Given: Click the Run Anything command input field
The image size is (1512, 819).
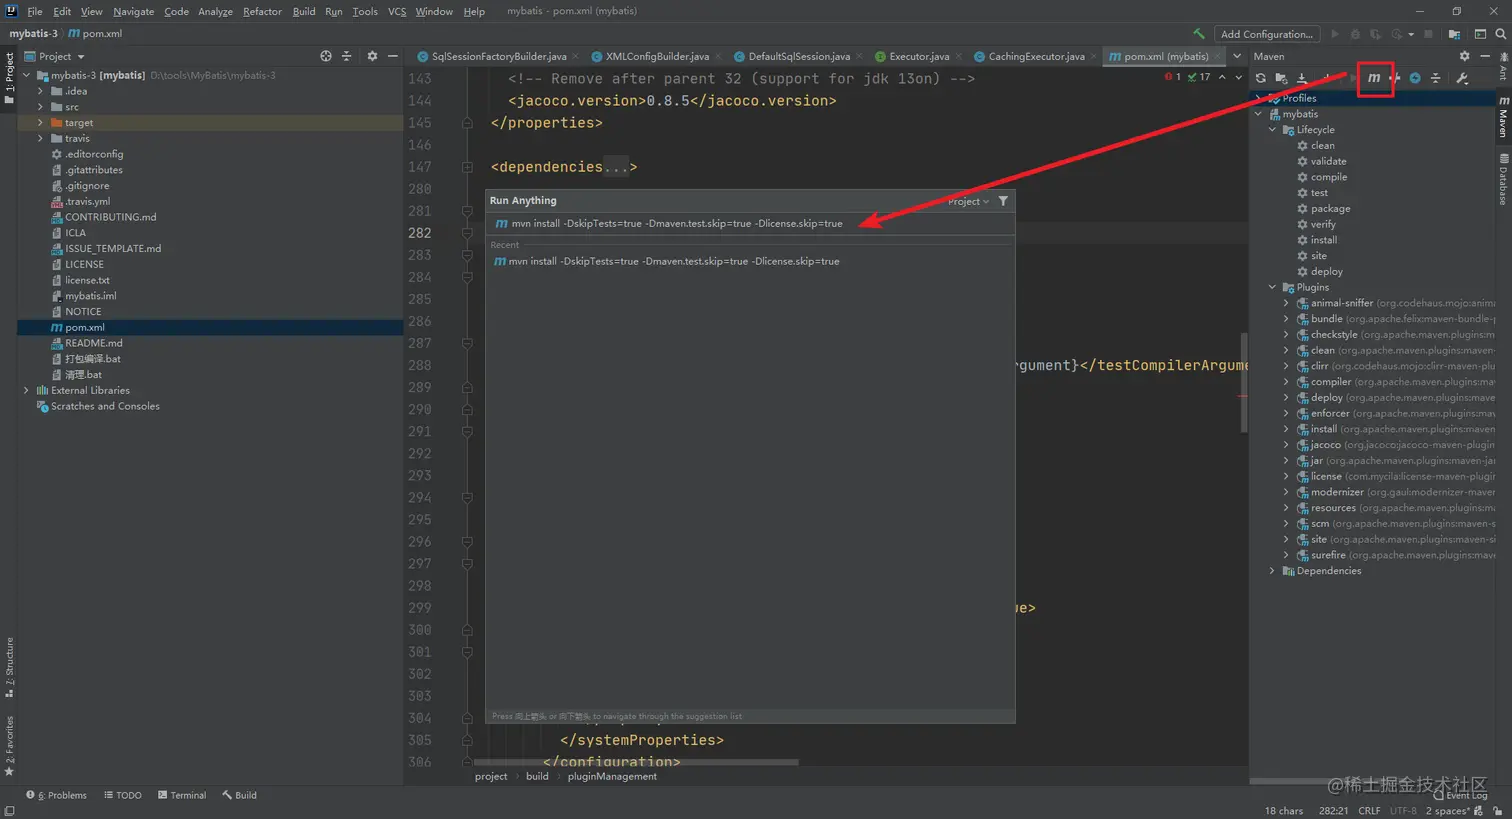Looking at the screenshot, I should [750, 224].
